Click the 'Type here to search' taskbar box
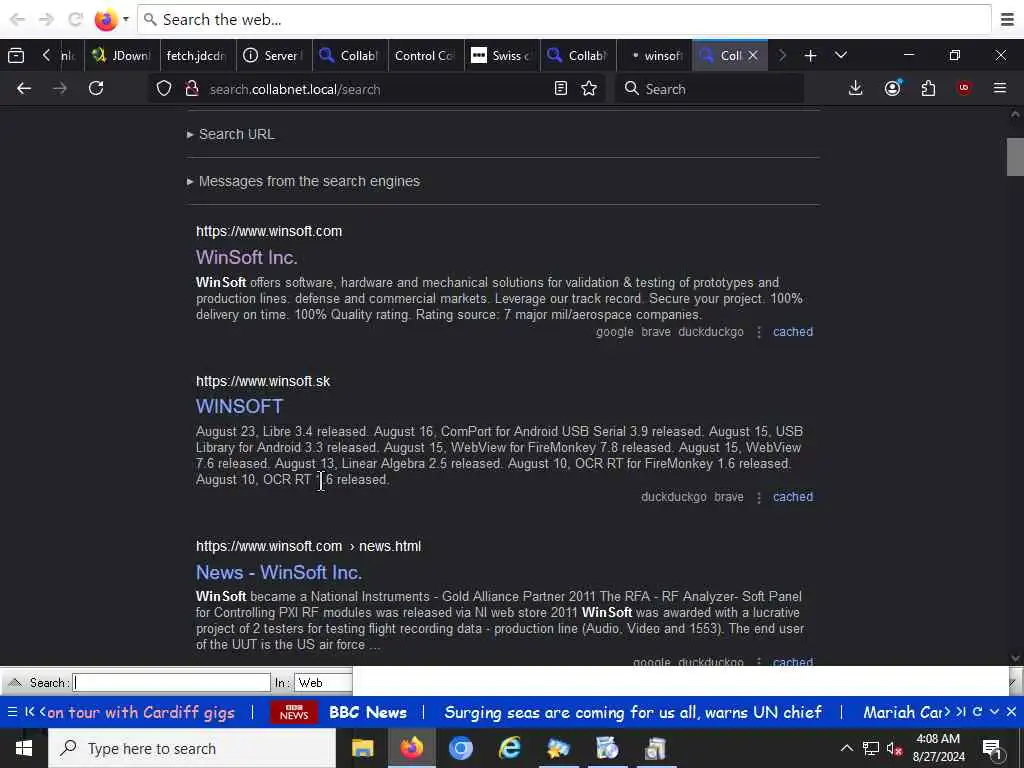The image size is (1024, 768). point(192,748)
